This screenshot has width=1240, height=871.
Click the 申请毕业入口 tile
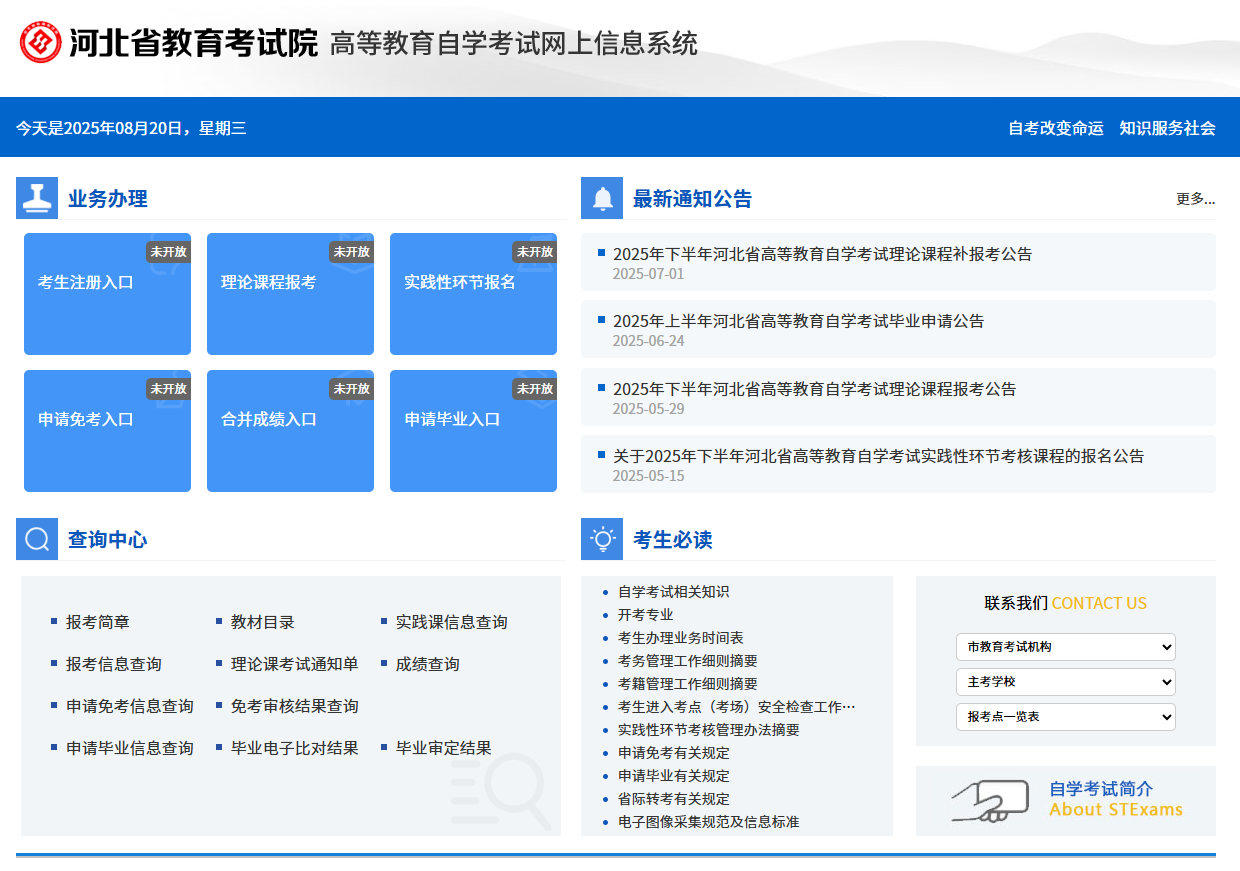[473, 431]
